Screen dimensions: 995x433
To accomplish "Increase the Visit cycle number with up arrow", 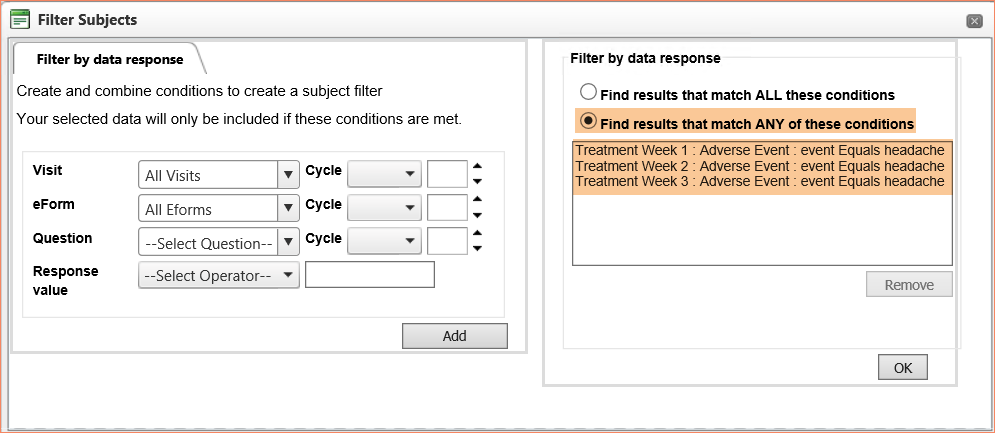I will point(478,166).
